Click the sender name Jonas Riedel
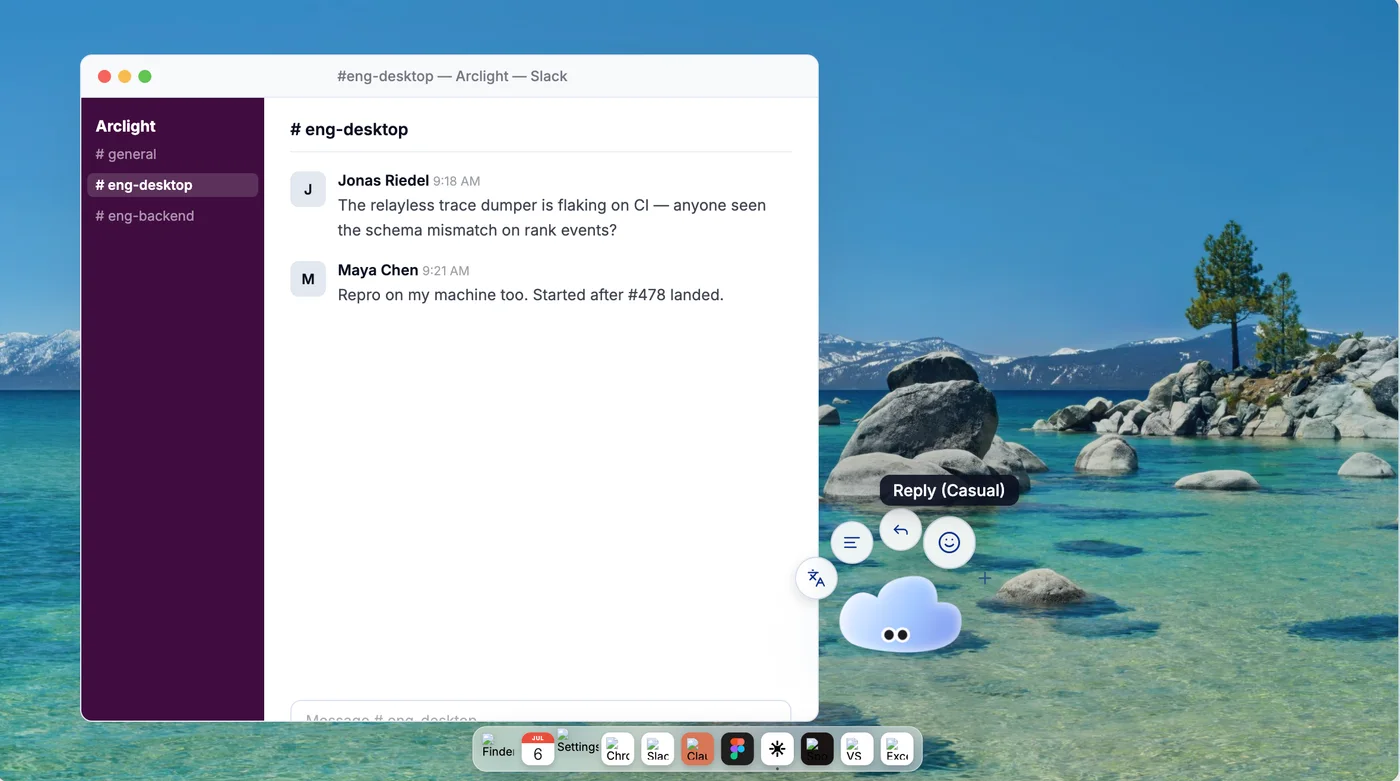Screen dimensions: 1400x781 (383, 181)
